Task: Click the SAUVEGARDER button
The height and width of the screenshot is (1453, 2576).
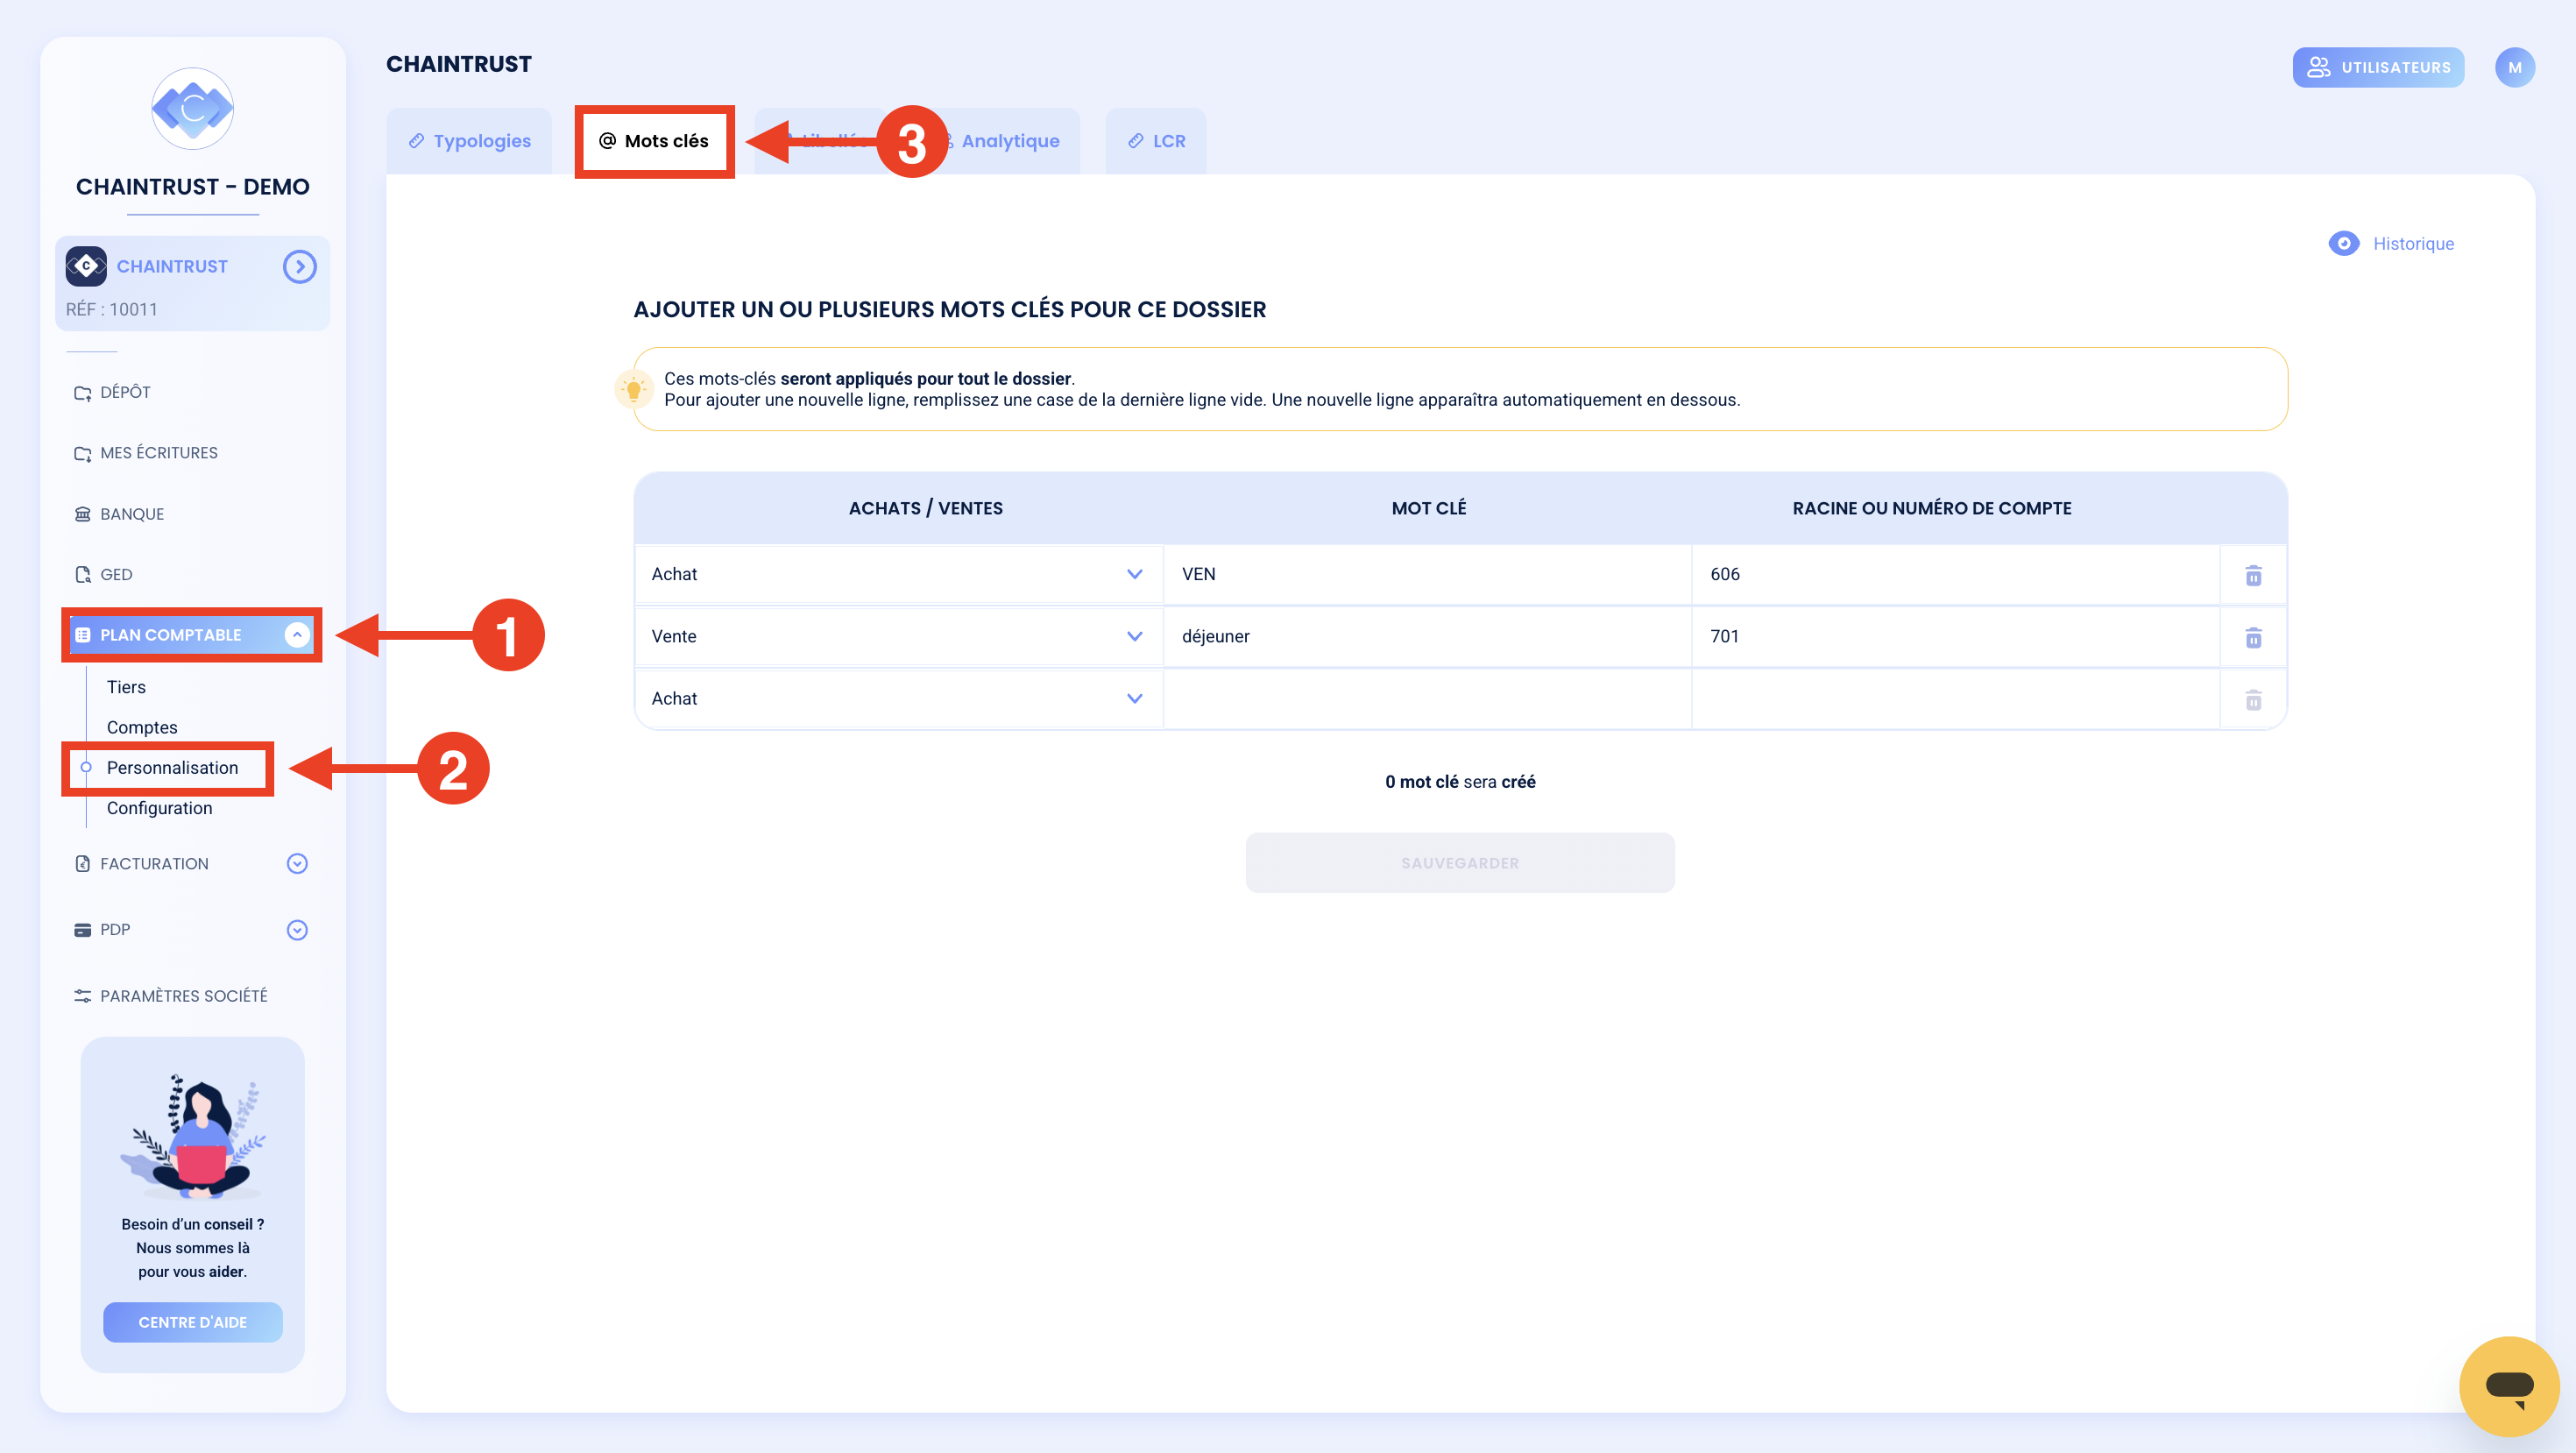Action: pos(1460,863)
